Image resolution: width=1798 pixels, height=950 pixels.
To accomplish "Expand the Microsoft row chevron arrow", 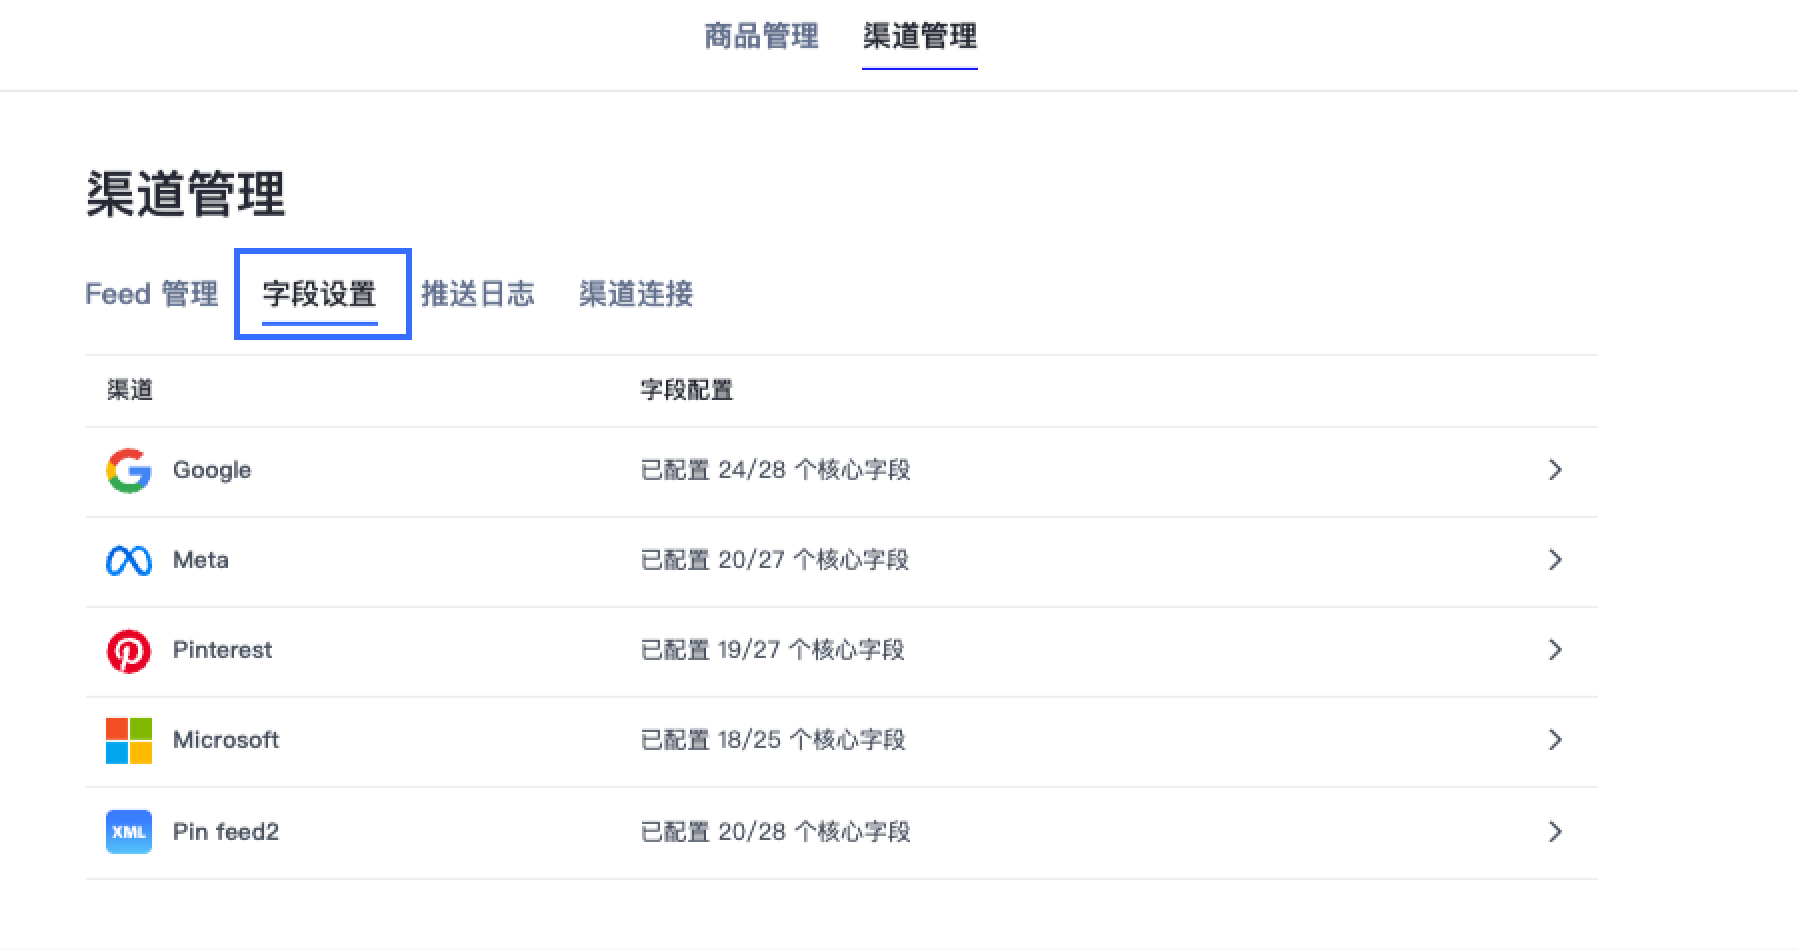I will click(1555, 740).
